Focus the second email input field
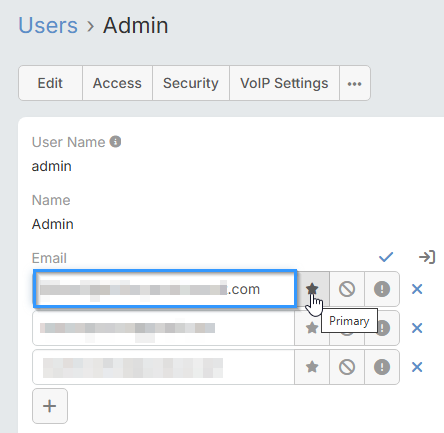Screen dimensions: 444x433 point(163,328)
